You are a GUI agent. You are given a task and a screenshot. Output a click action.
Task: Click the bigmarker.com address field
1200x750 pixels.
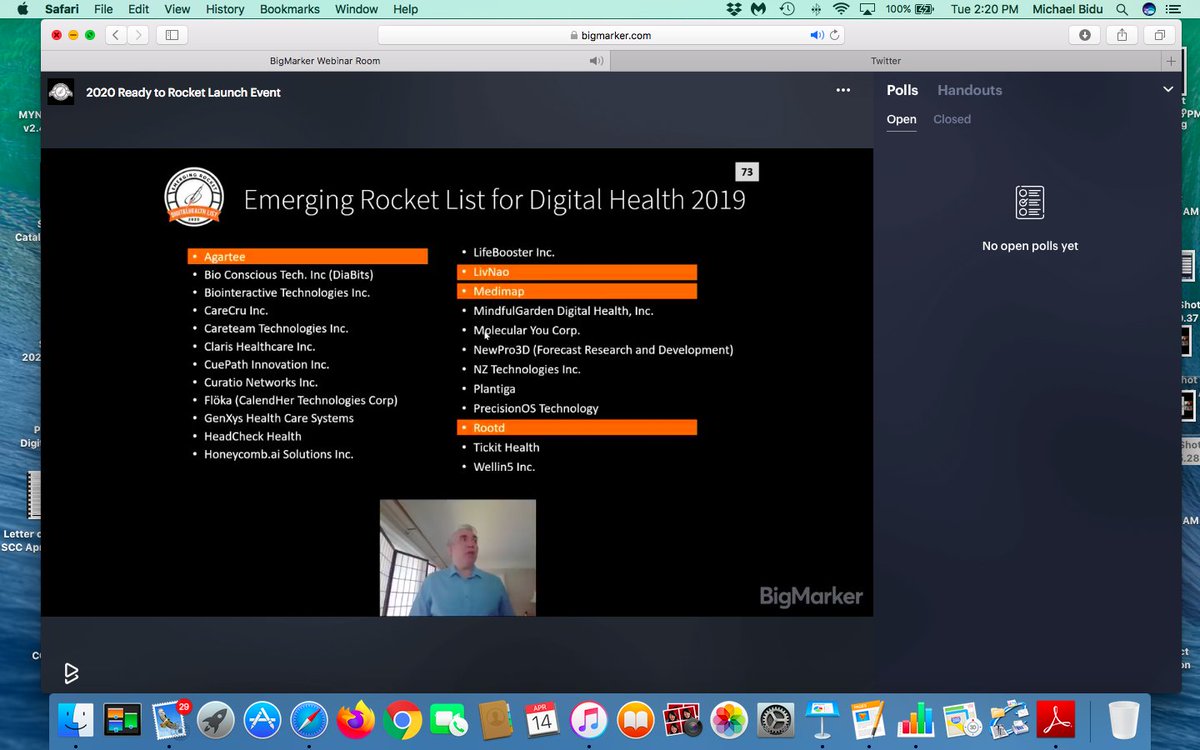[x=610, y=35]
